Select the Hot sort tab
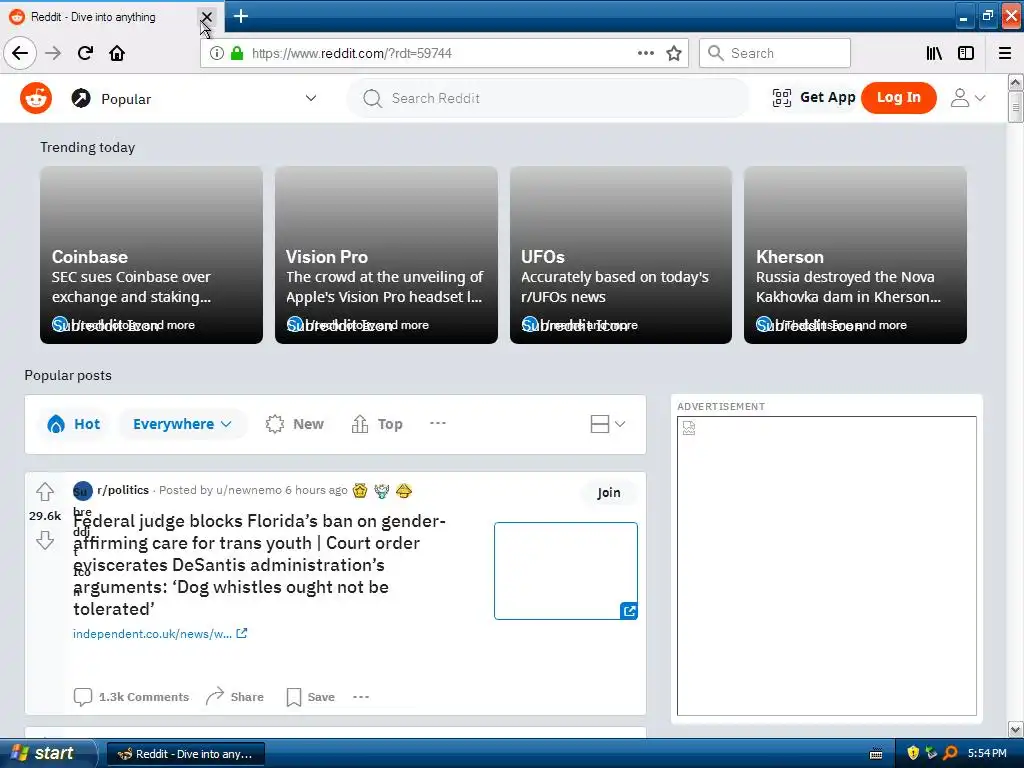 pos(73,424)
